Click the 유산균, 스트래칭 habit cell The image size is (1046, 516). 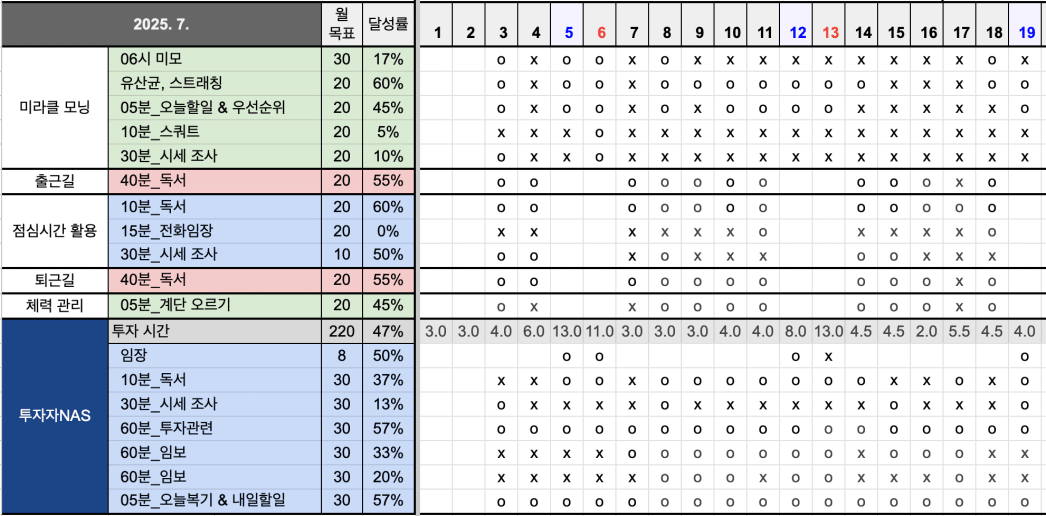[x=215, y=83]
